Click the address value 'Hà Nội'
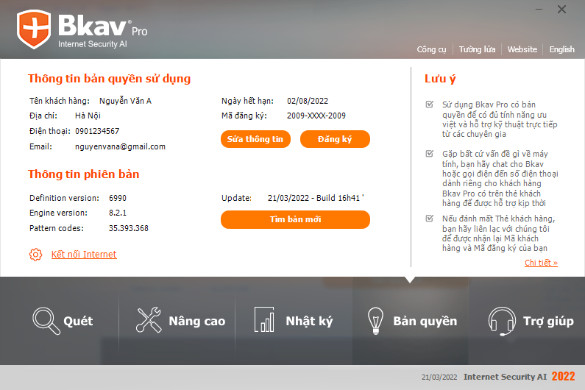 click(88, 116)
